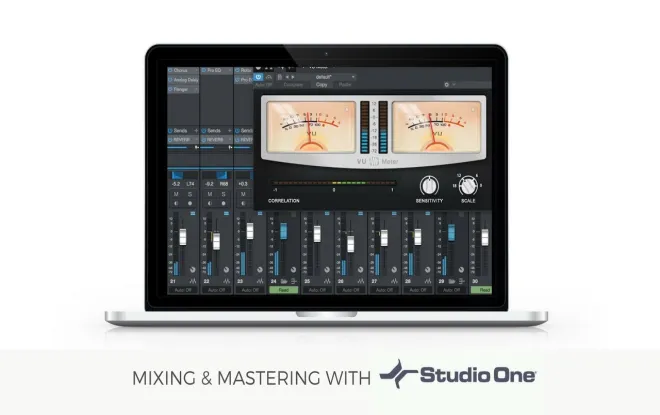Click the round knob icon on channel 27
660x415 pixels.
click(394, 270)
